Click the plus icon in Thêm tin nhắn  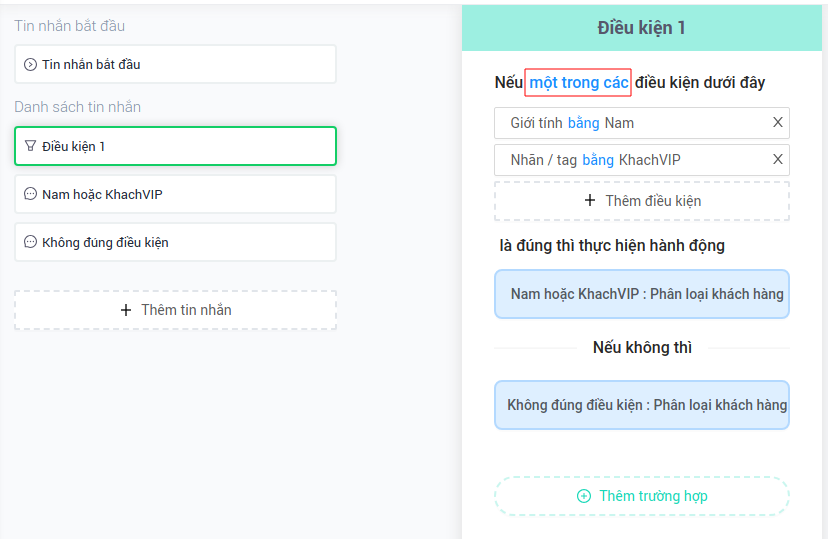[x=126, y=310]
